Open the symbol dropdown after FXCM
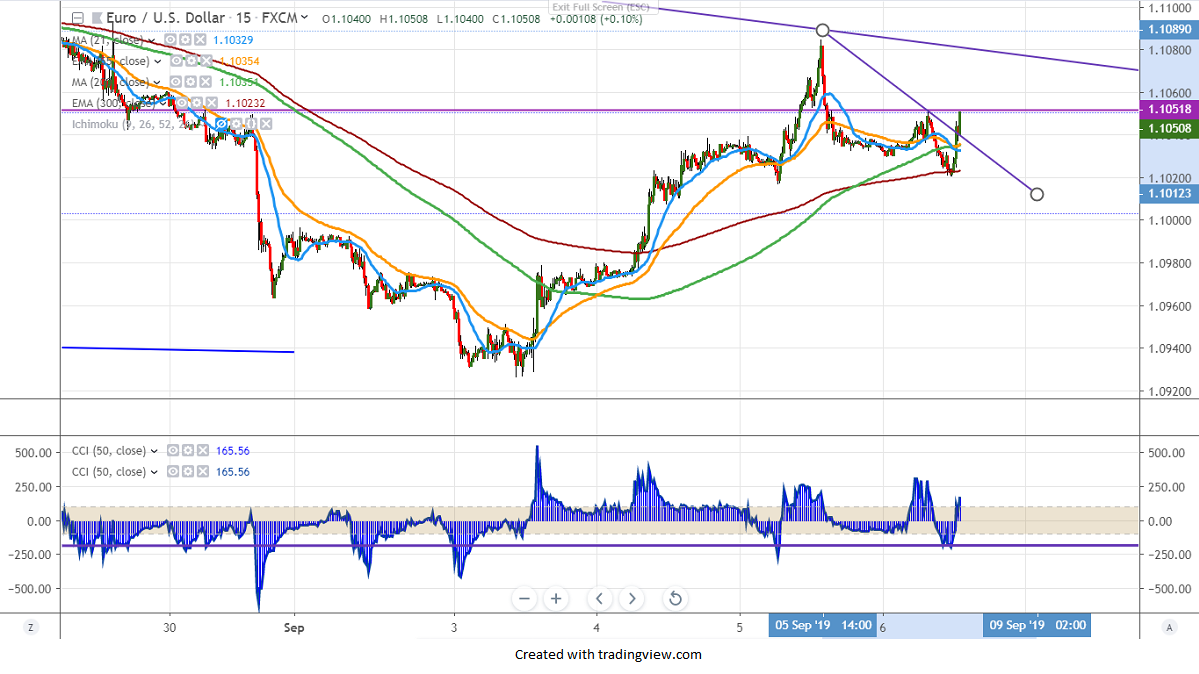Screen dimensions: 1199x674 [304, 17]
